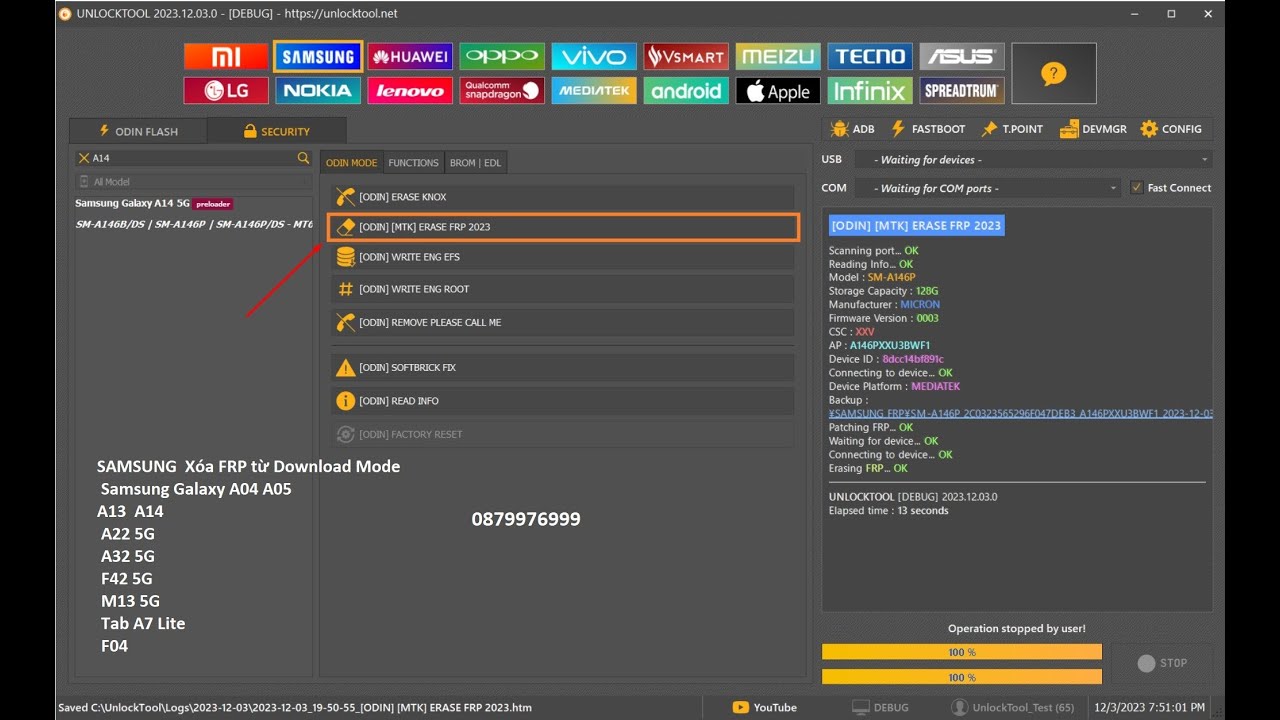Click the greyed [ODIN] FACTORY RESET button

pos(563,434)
